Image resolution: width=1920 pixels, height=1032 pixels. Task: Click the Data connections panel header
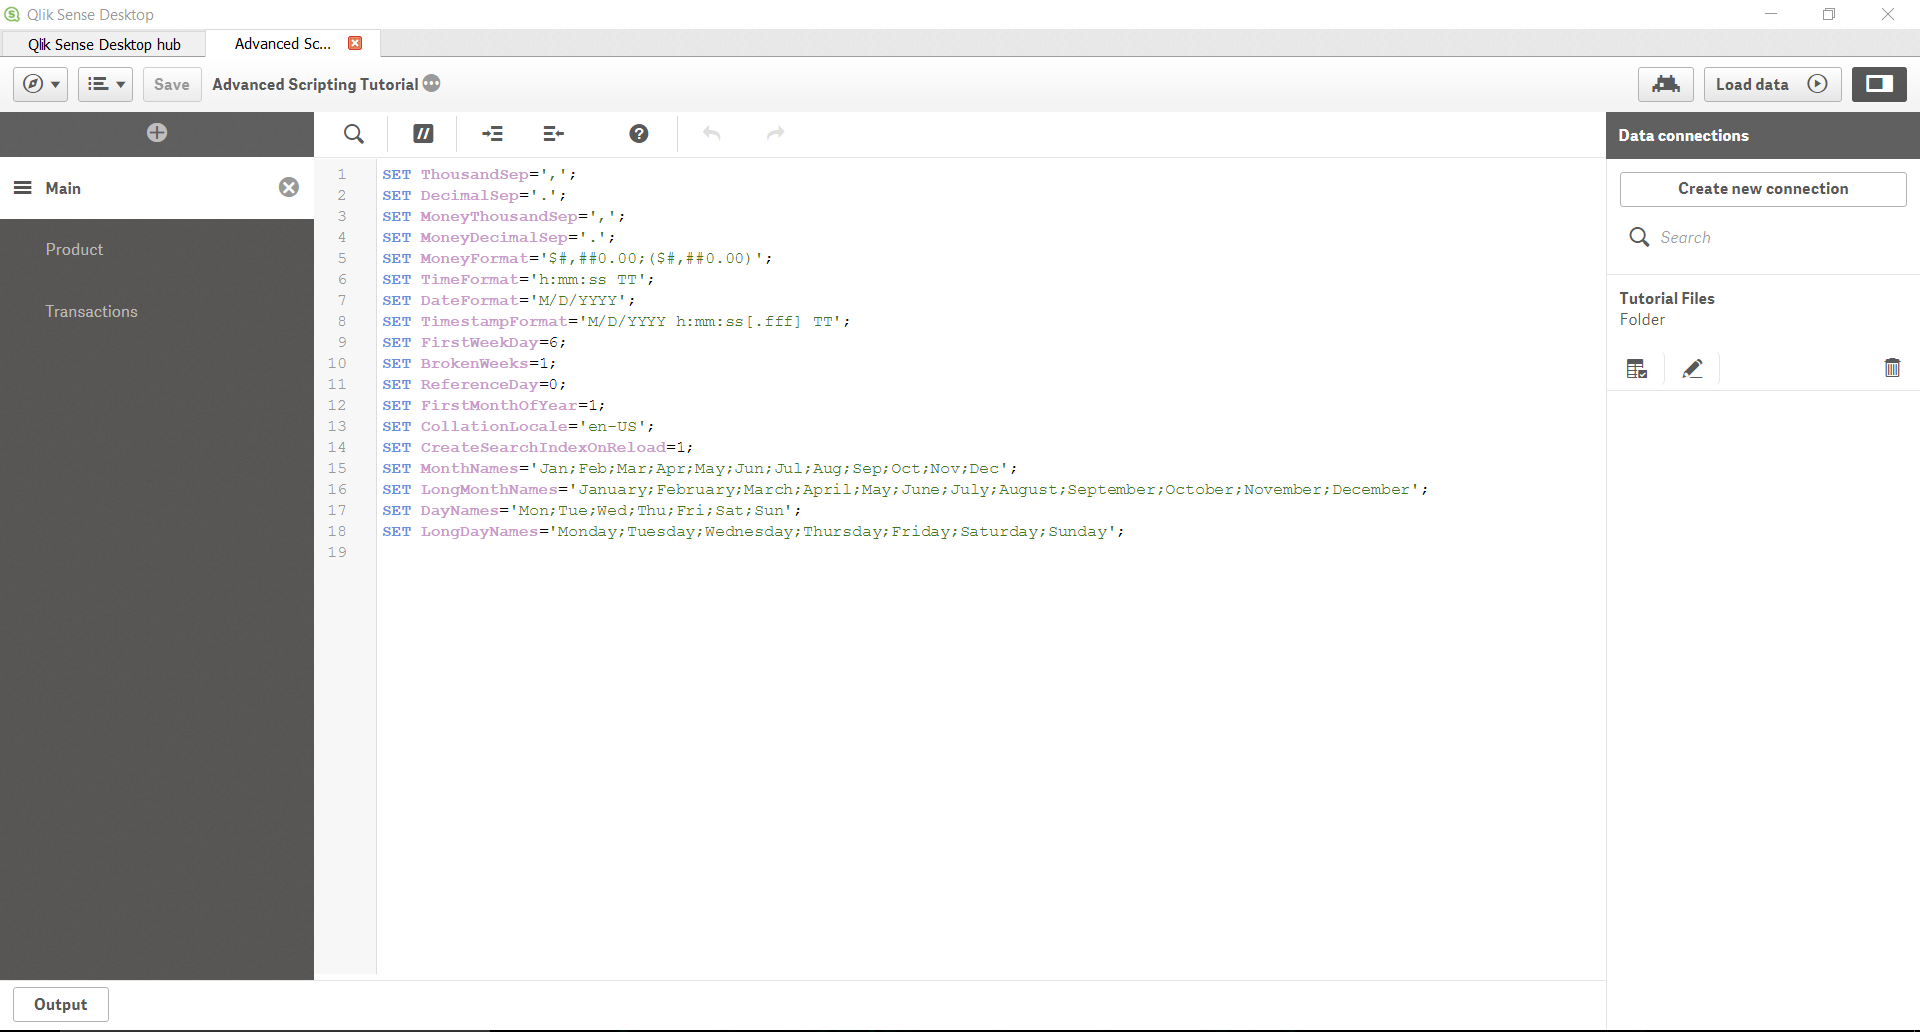click(1763, 136)
